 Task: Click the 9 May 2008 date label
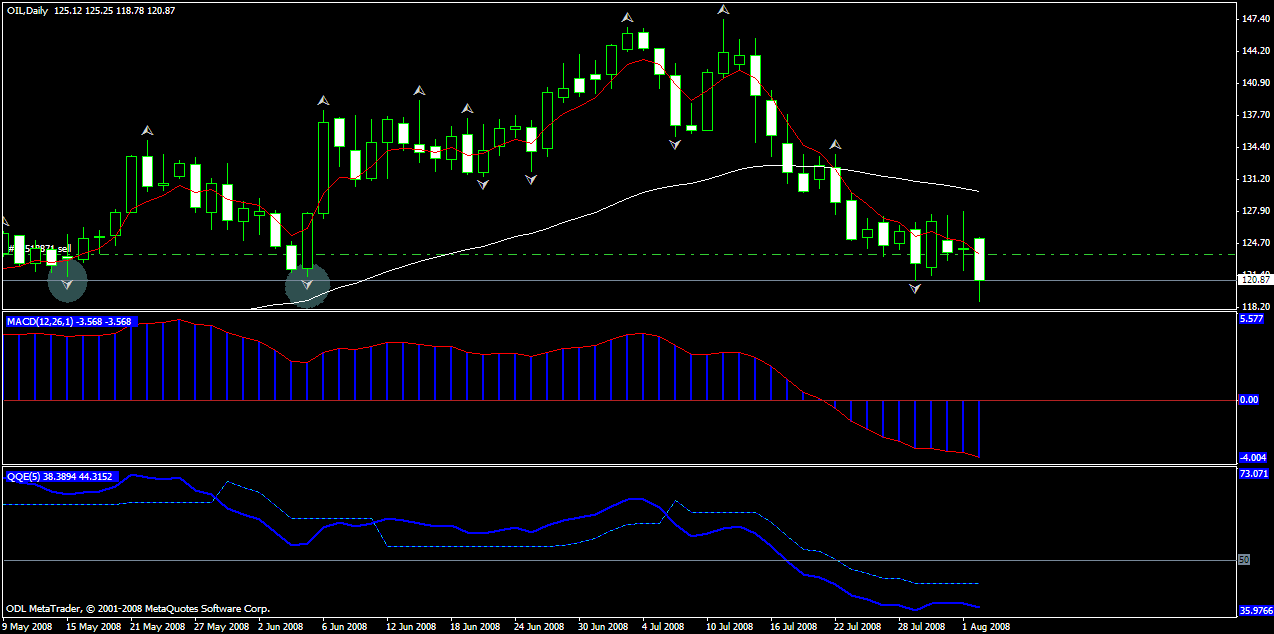click(29, 627)
